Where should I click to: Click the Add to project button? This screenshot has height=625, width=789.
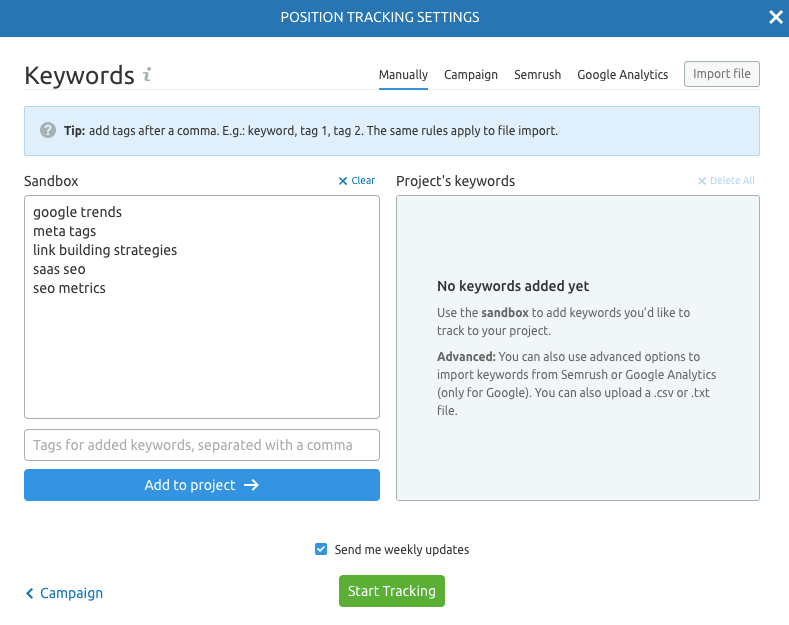(202, 485)
